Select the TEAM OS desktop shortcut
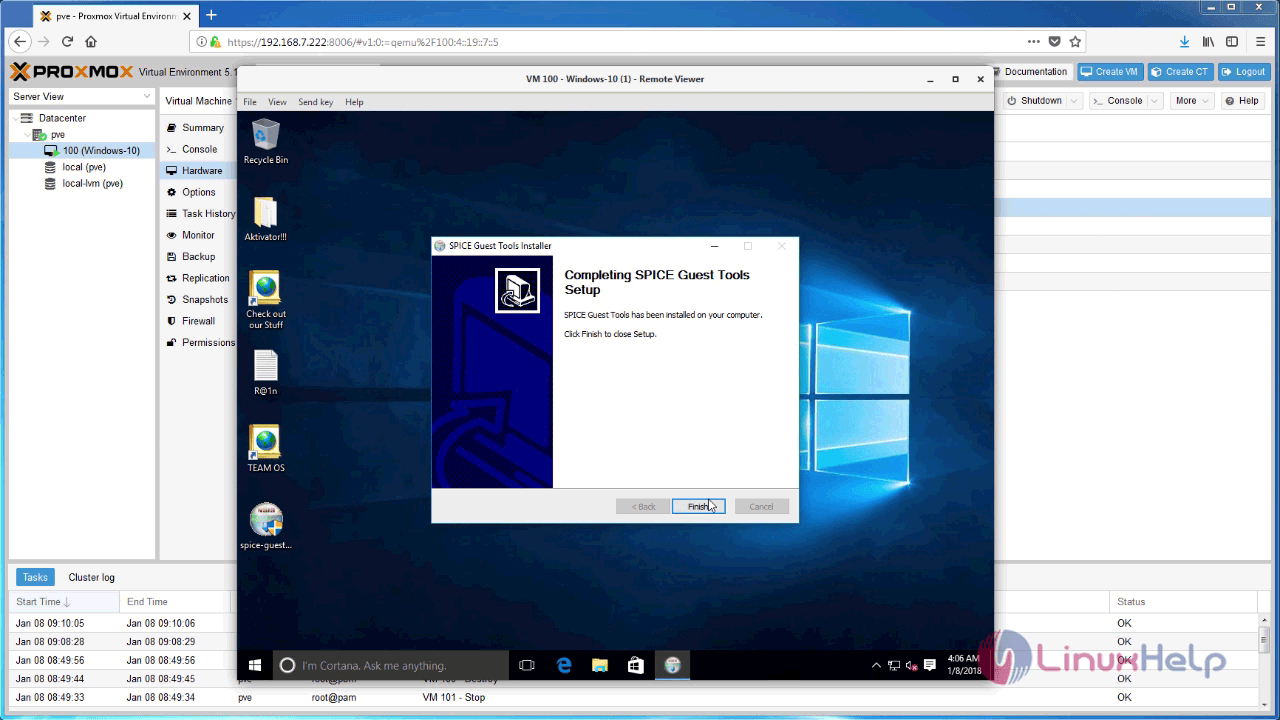The height and width of the screenshot is (720, 1280). (x=266, y=449)
